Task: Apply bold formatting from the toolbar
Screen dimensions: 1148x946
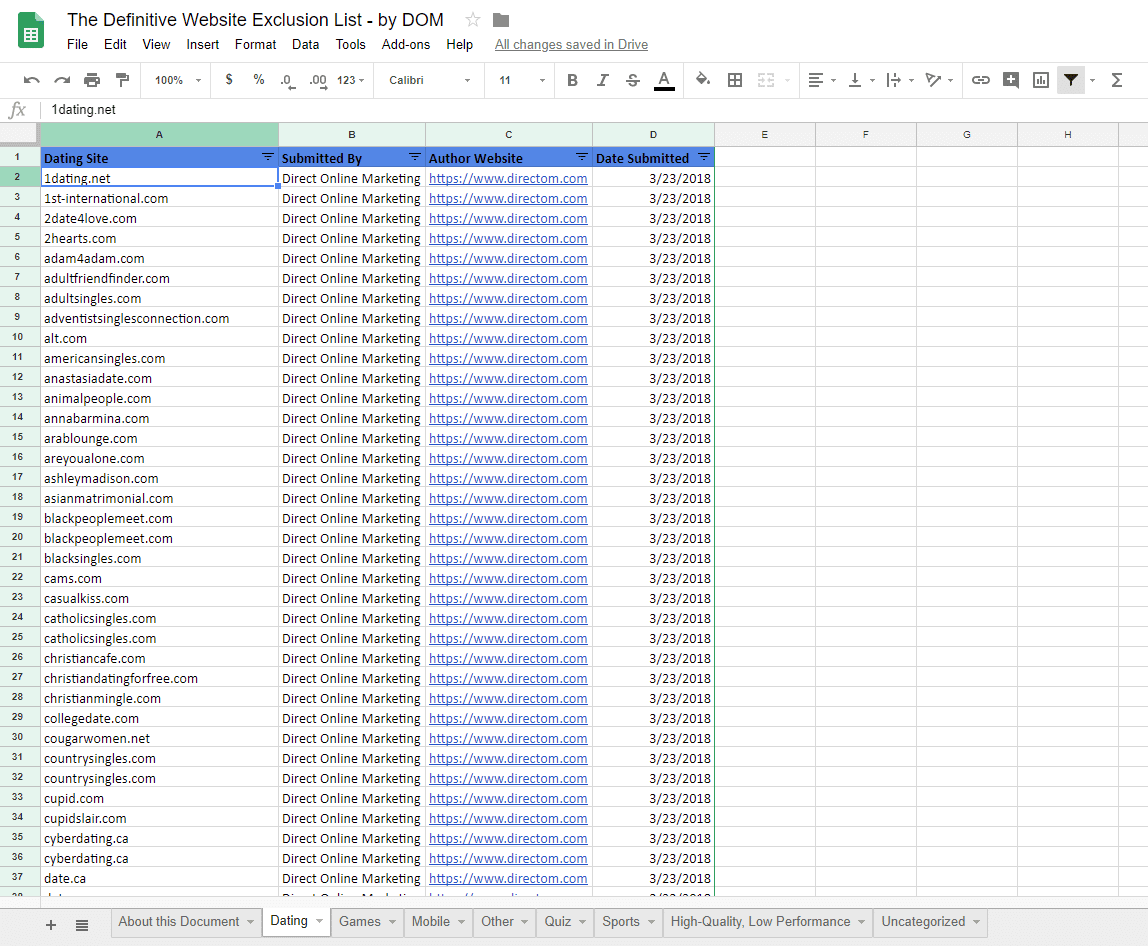Action: (x=572, y=80)
